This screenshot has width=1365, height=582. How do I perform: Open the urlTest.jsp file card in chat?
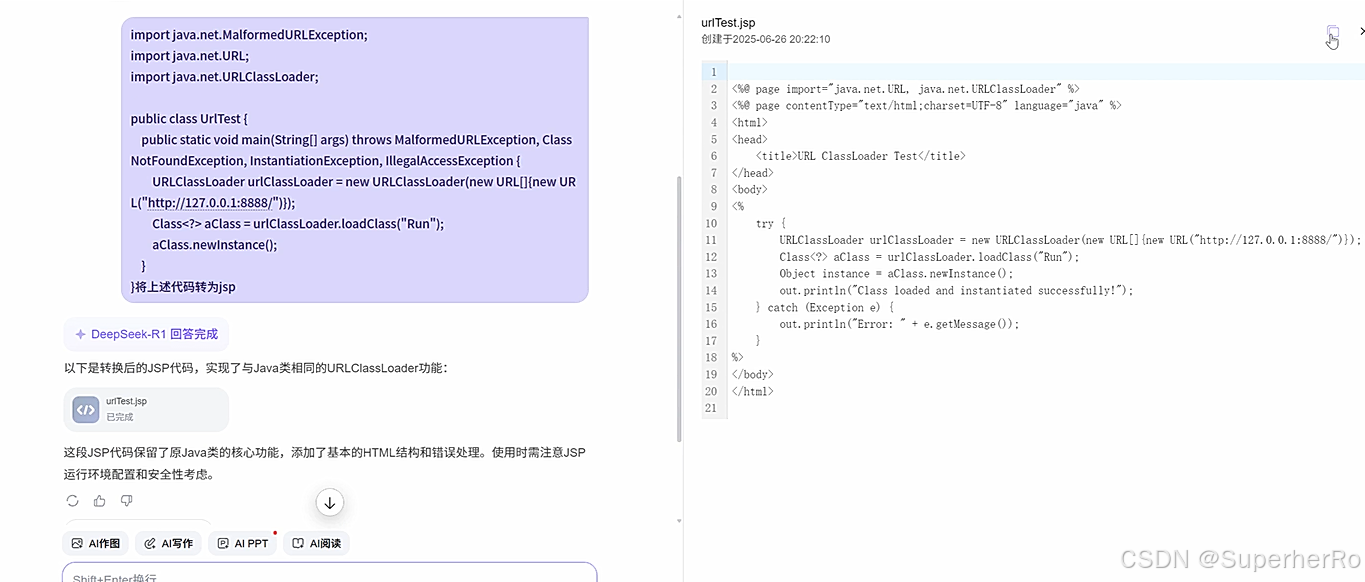pos(146,409)
